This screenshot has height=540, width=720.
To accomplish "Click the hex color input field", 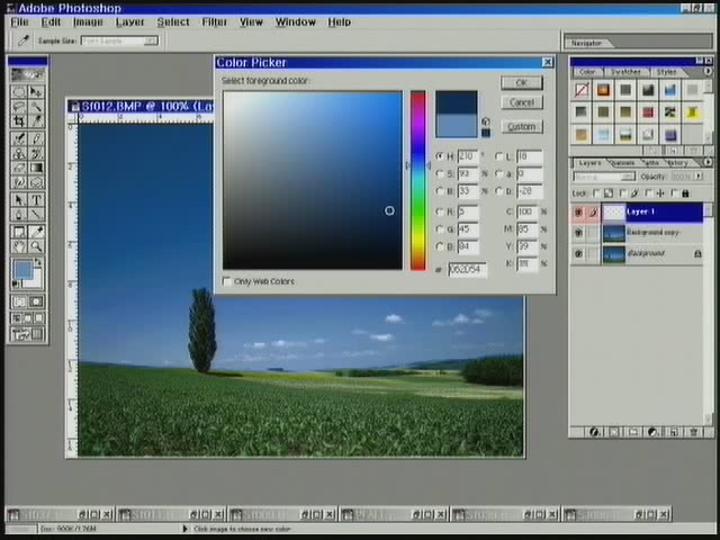I will pyautogui.click(x=467, y=270).
